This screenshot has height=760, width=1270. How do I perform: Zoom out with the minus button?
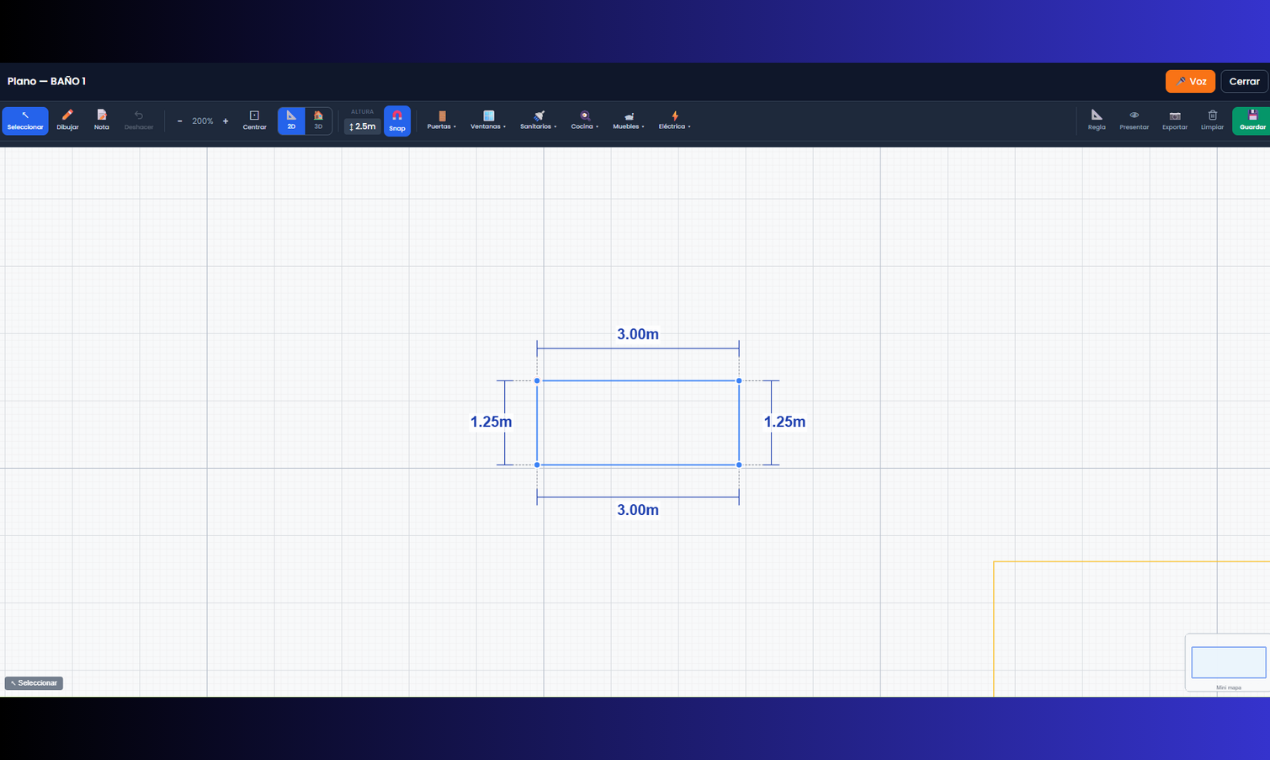(180, 121)
